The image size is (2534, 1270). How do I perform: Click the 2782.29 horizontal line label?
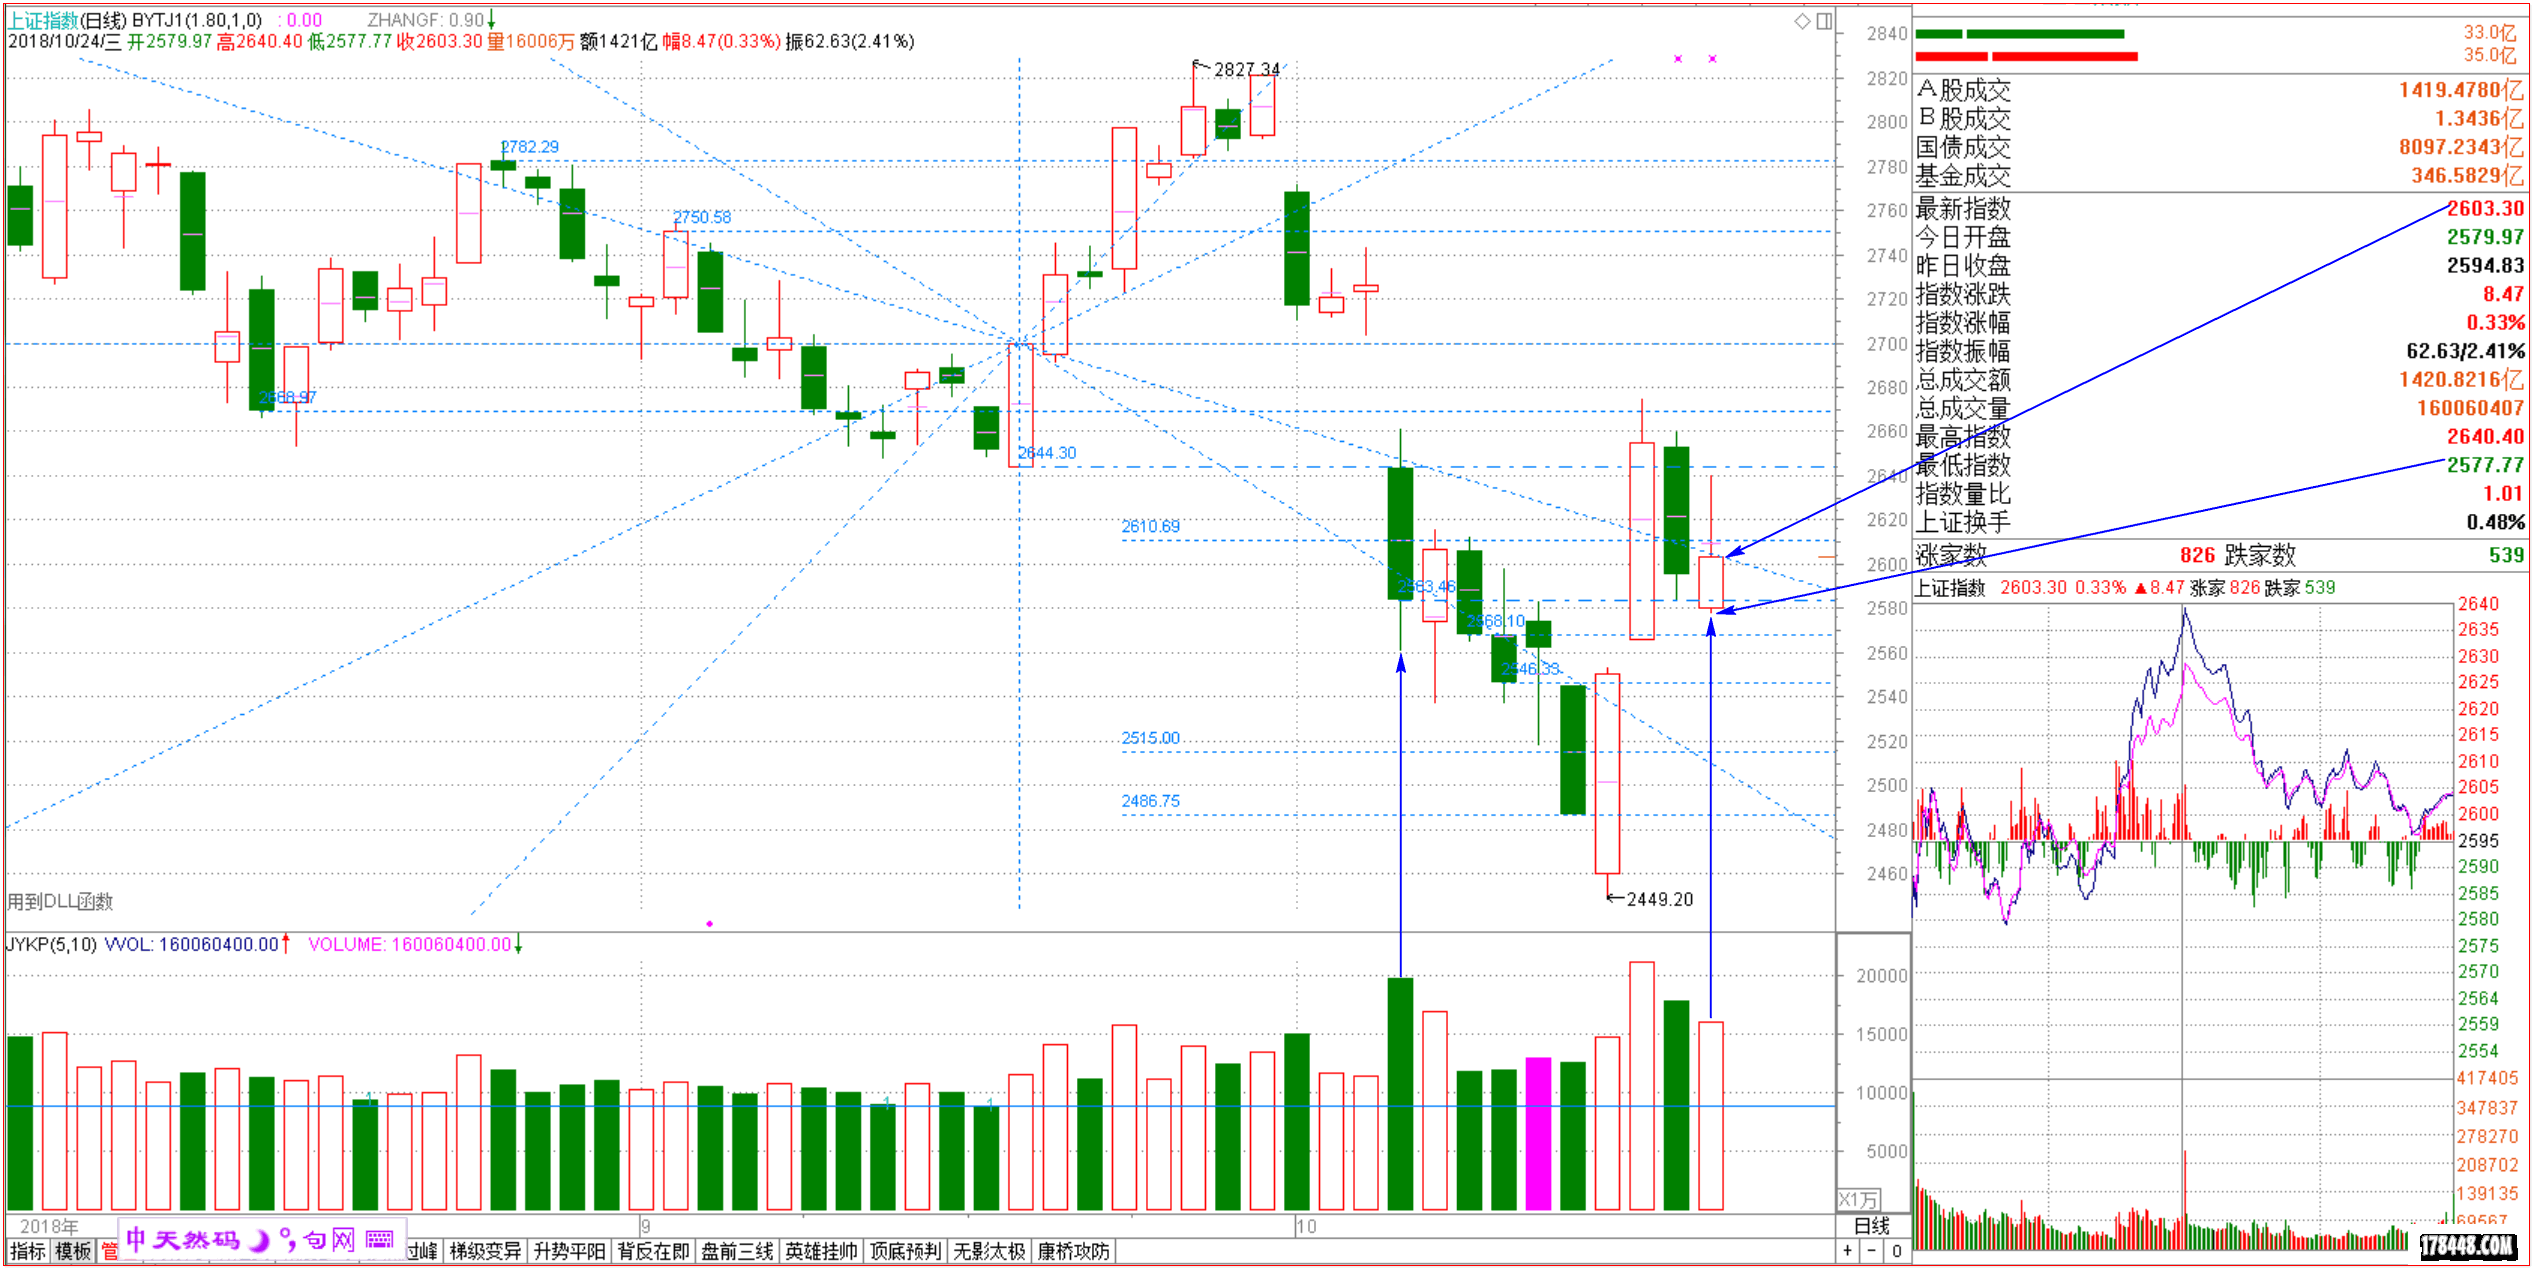tap(529, 147)
